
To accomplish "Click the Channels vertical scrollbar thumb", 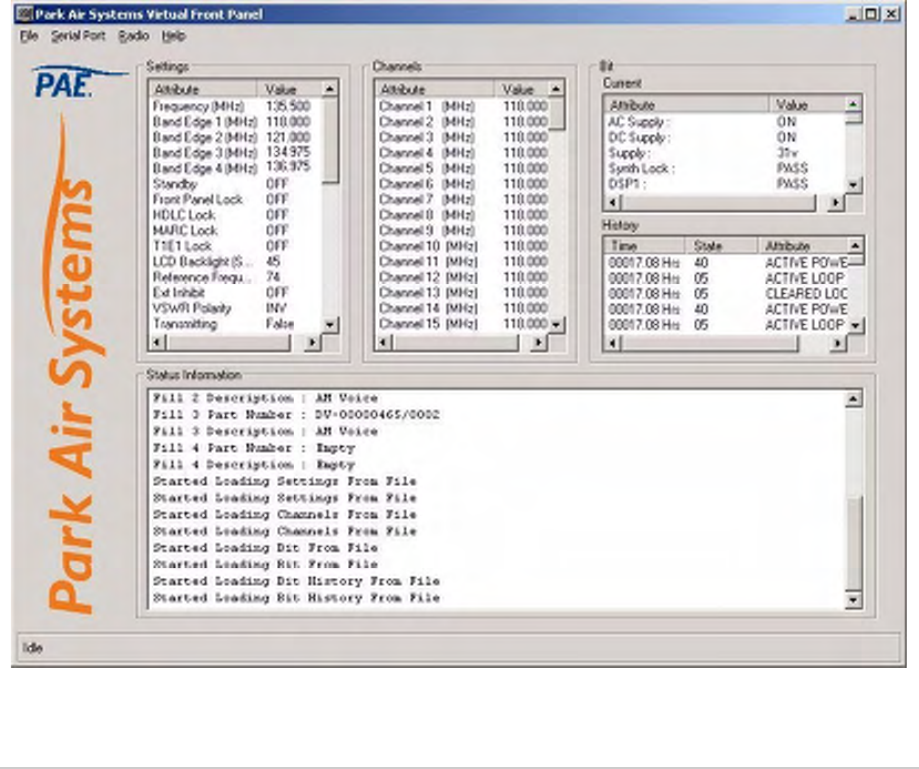I will coord(557,114).
